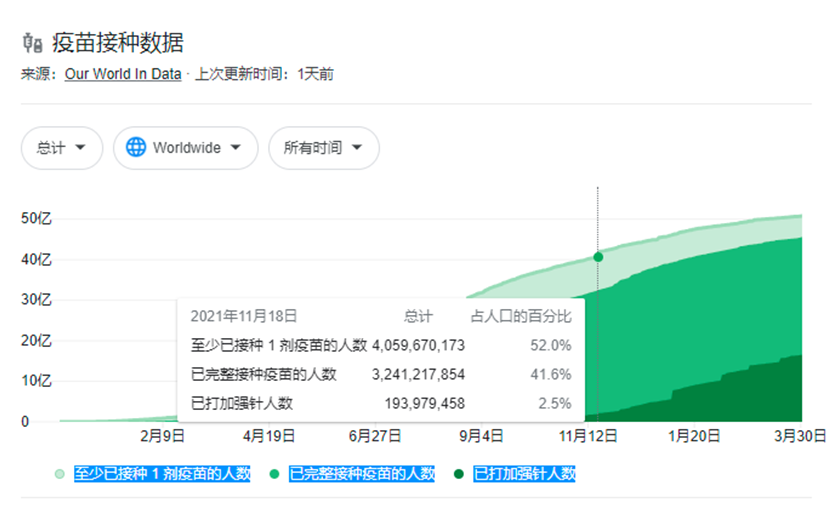
Task: Toggle 已完整接种疫苗的人数 series
Action: coord(361,474)
